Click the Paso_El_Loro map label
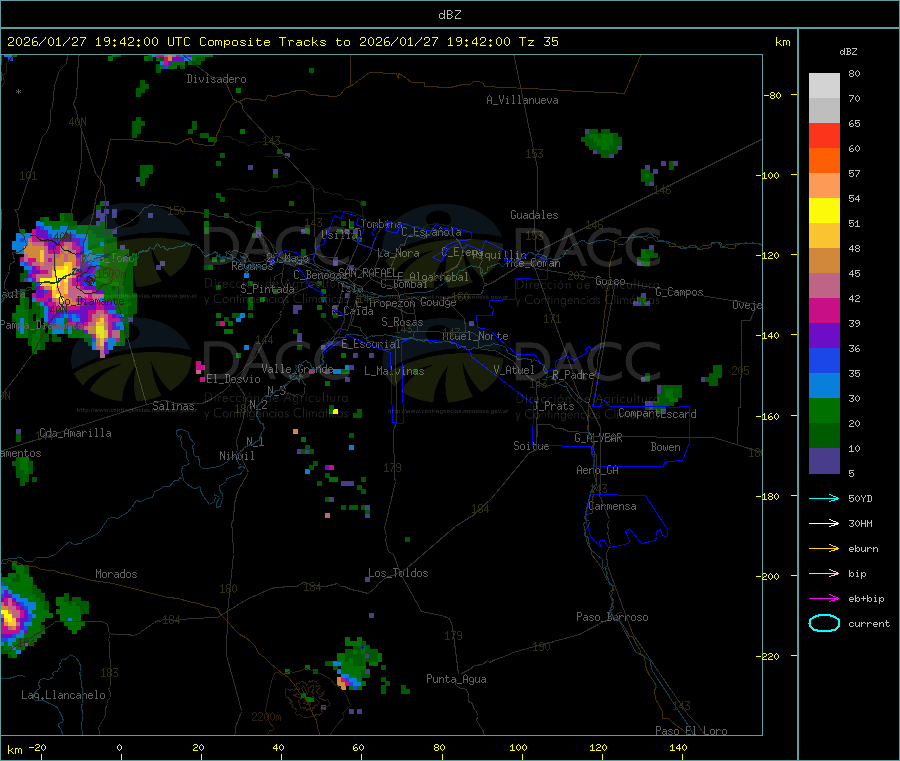The image size is (900, 761). click(x=691, y=731)
